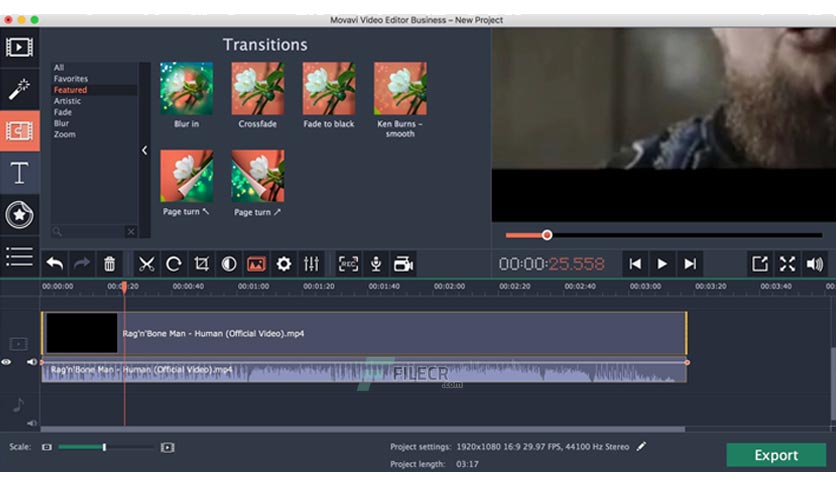The height and width of the screenshot is (484, 836).
Task: Capture video with camera icon
Action: point(404,264)
